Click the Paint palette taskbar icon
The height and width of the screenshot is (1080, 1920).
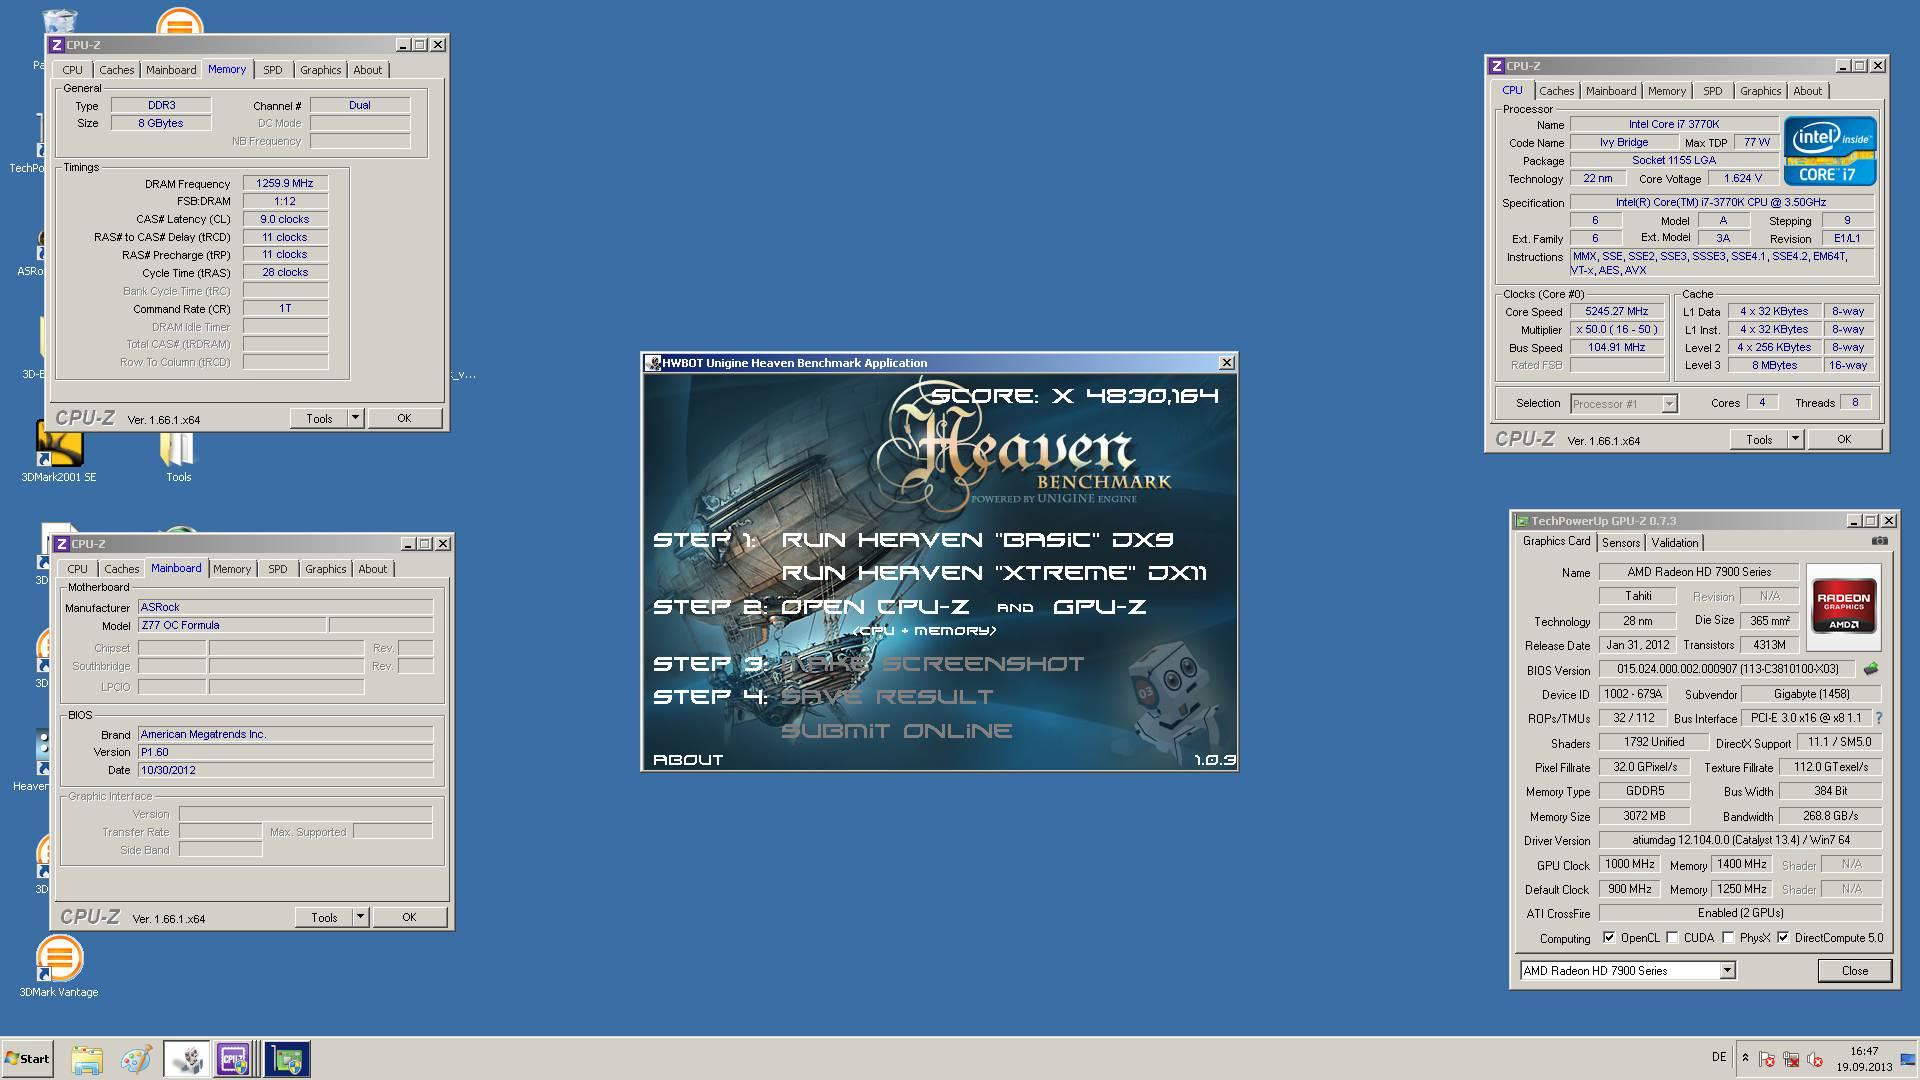pos(136,1059)
